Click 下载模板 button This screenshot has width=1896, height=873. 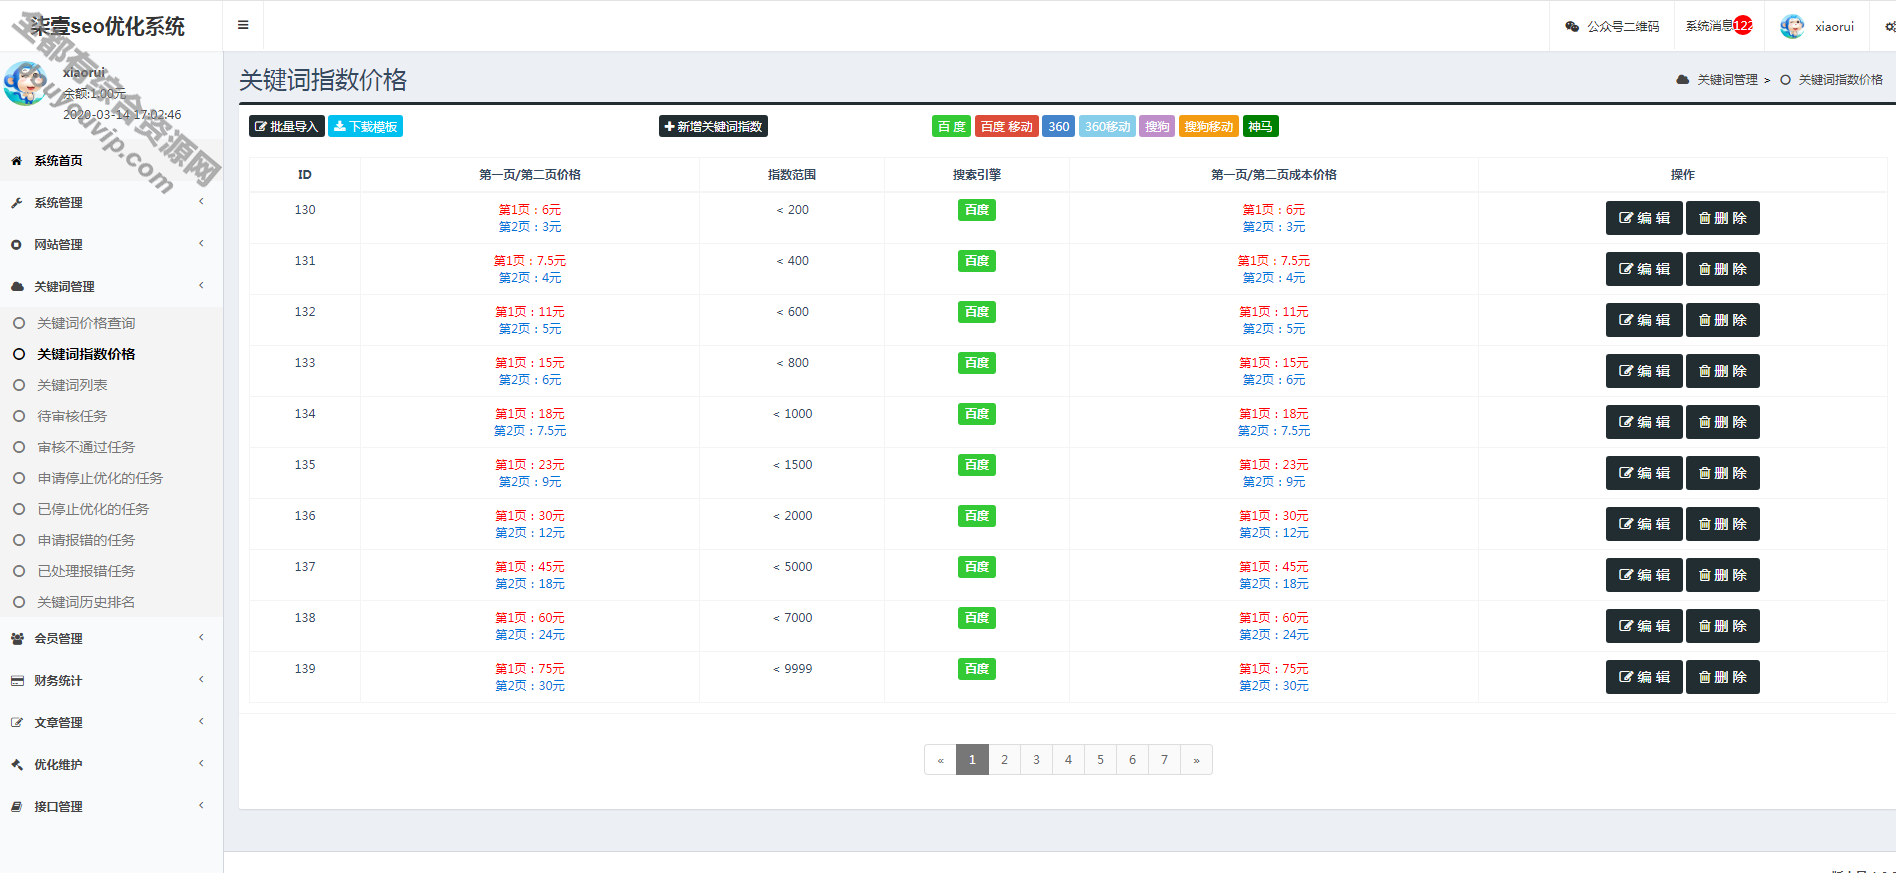click(365, 127)
